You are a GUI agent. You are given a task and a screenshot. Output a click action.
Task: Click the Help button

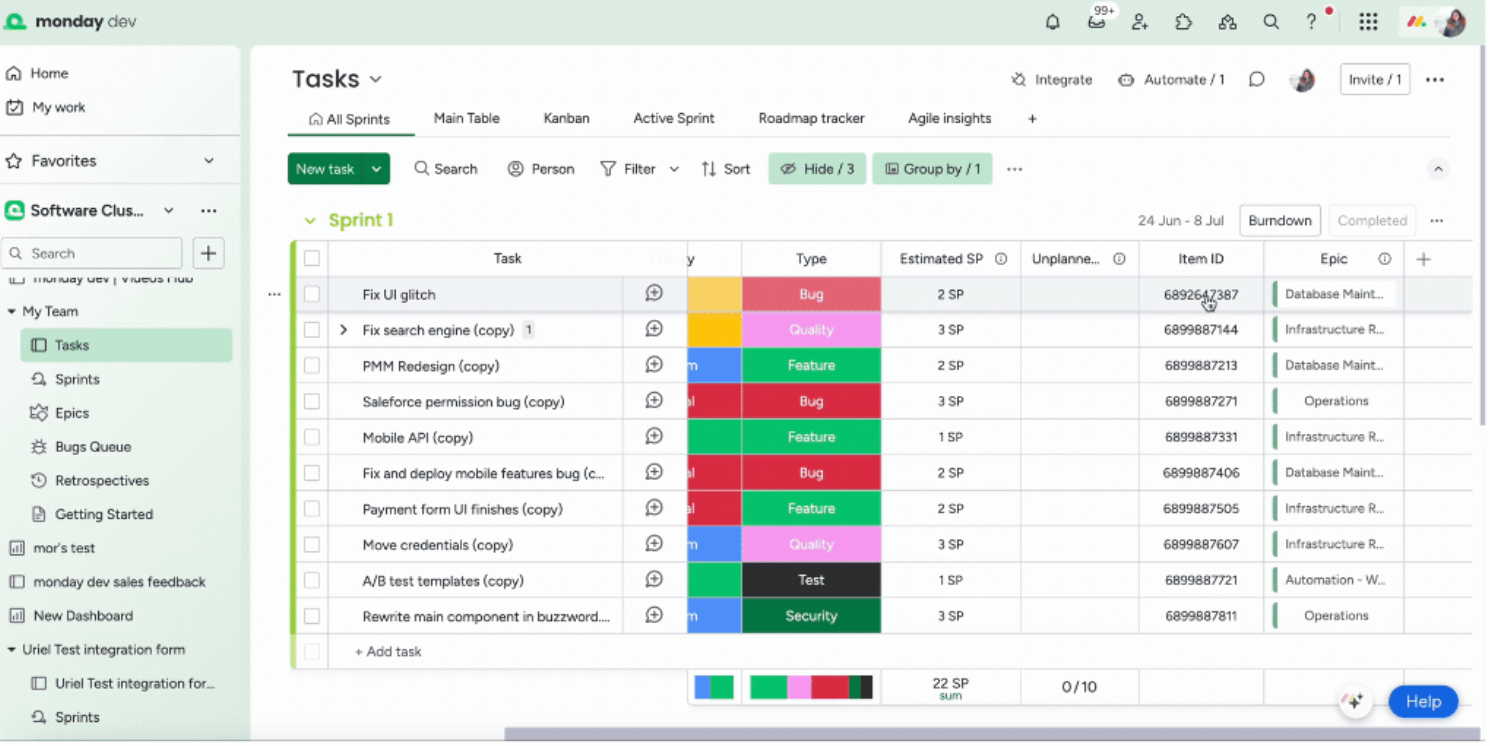[x=1422, y=702]
